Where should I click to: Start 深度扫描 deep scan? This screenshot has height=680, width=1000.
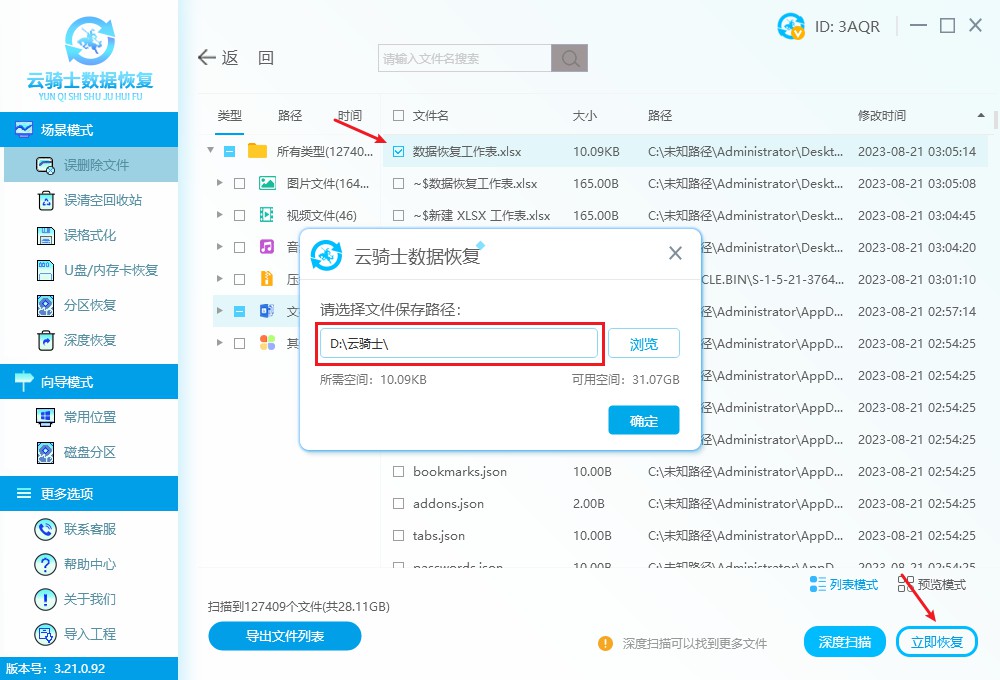(x=844, y=642)
